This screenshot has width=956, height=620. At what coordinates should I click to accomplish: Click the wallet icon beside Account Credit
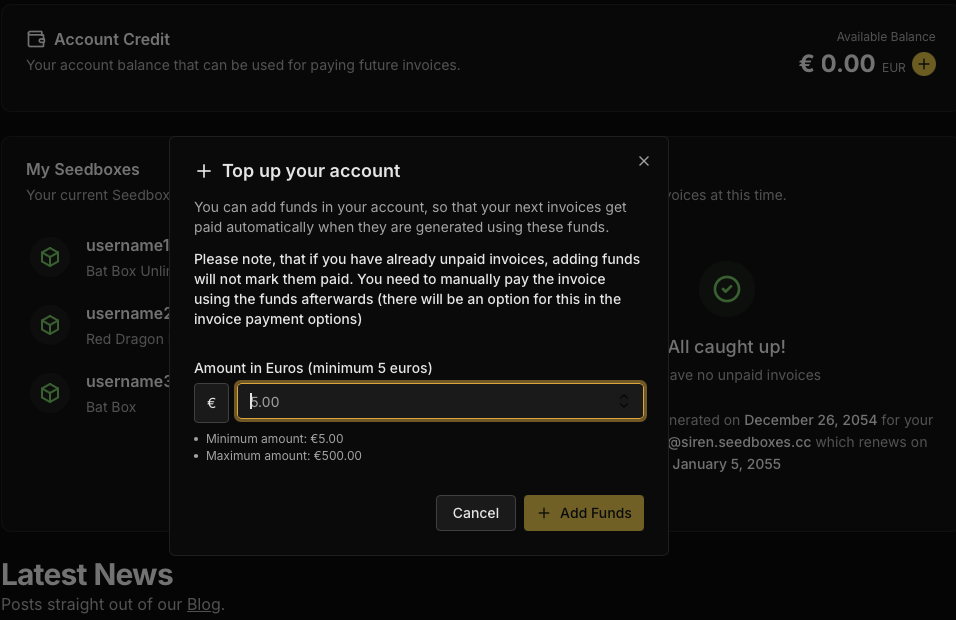(x=36, y=39)
